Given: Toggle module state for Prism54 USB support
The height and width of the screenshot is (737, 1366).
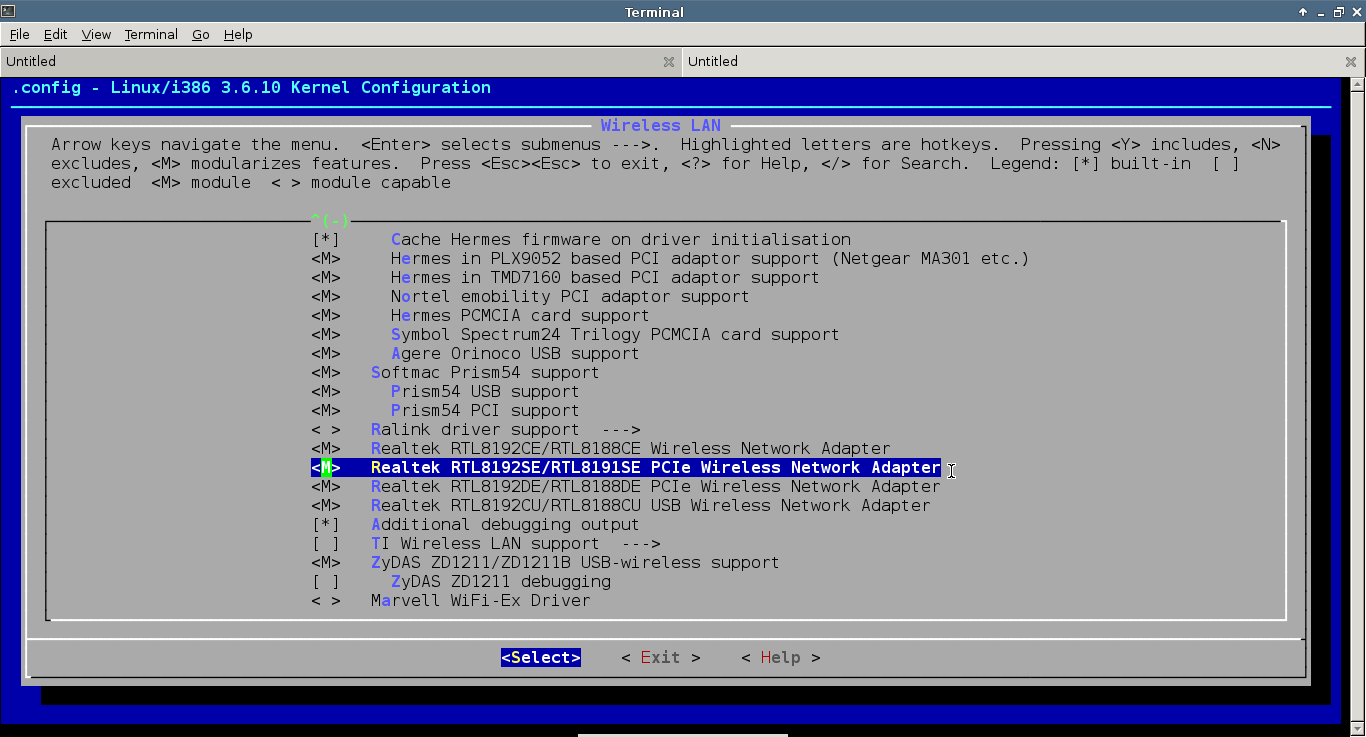Looking at the screenshot, I should pos(326,391).
